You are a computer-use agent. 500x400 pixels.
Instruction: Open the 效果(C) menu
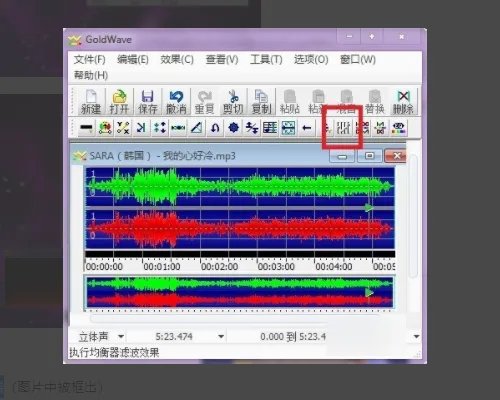[x=177, y=60]
